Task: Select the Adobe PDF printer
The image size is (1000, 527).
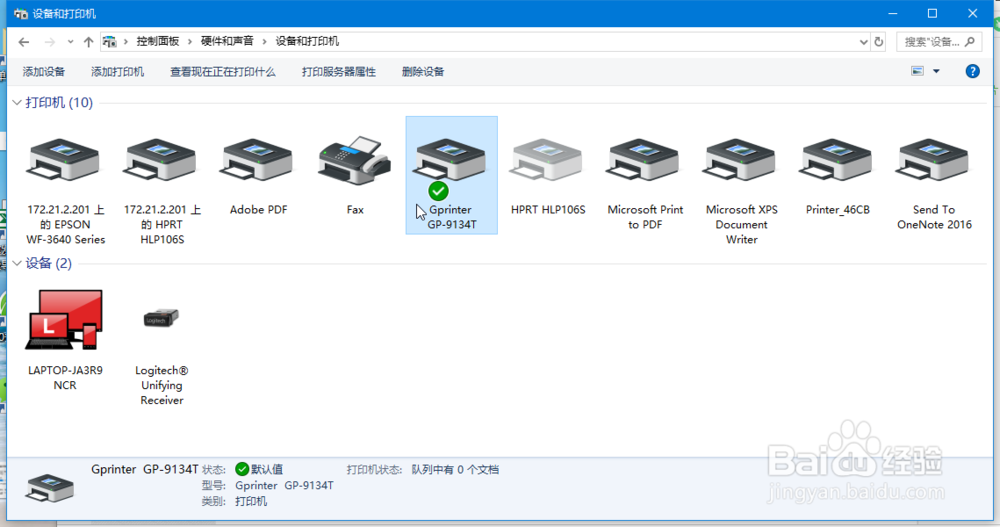Action: click(257, 160)
